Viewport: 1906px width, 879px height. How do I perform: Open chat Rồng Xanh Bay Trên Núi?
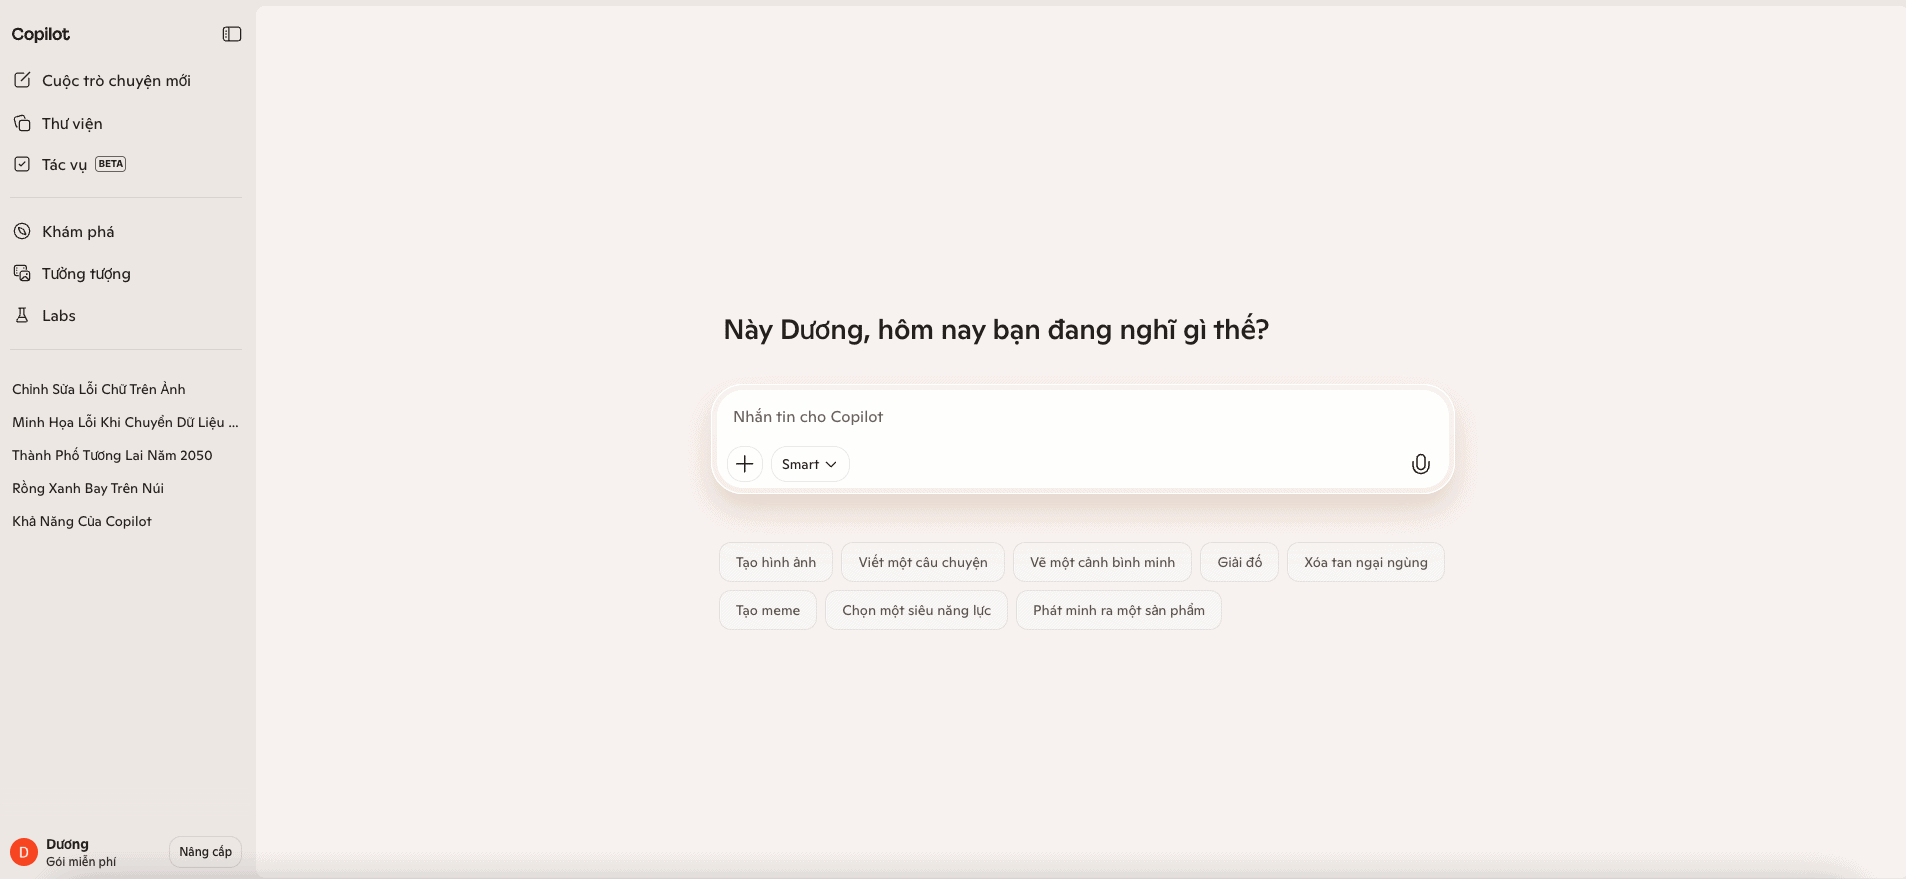pyautogui.click(x=88, y=488)
